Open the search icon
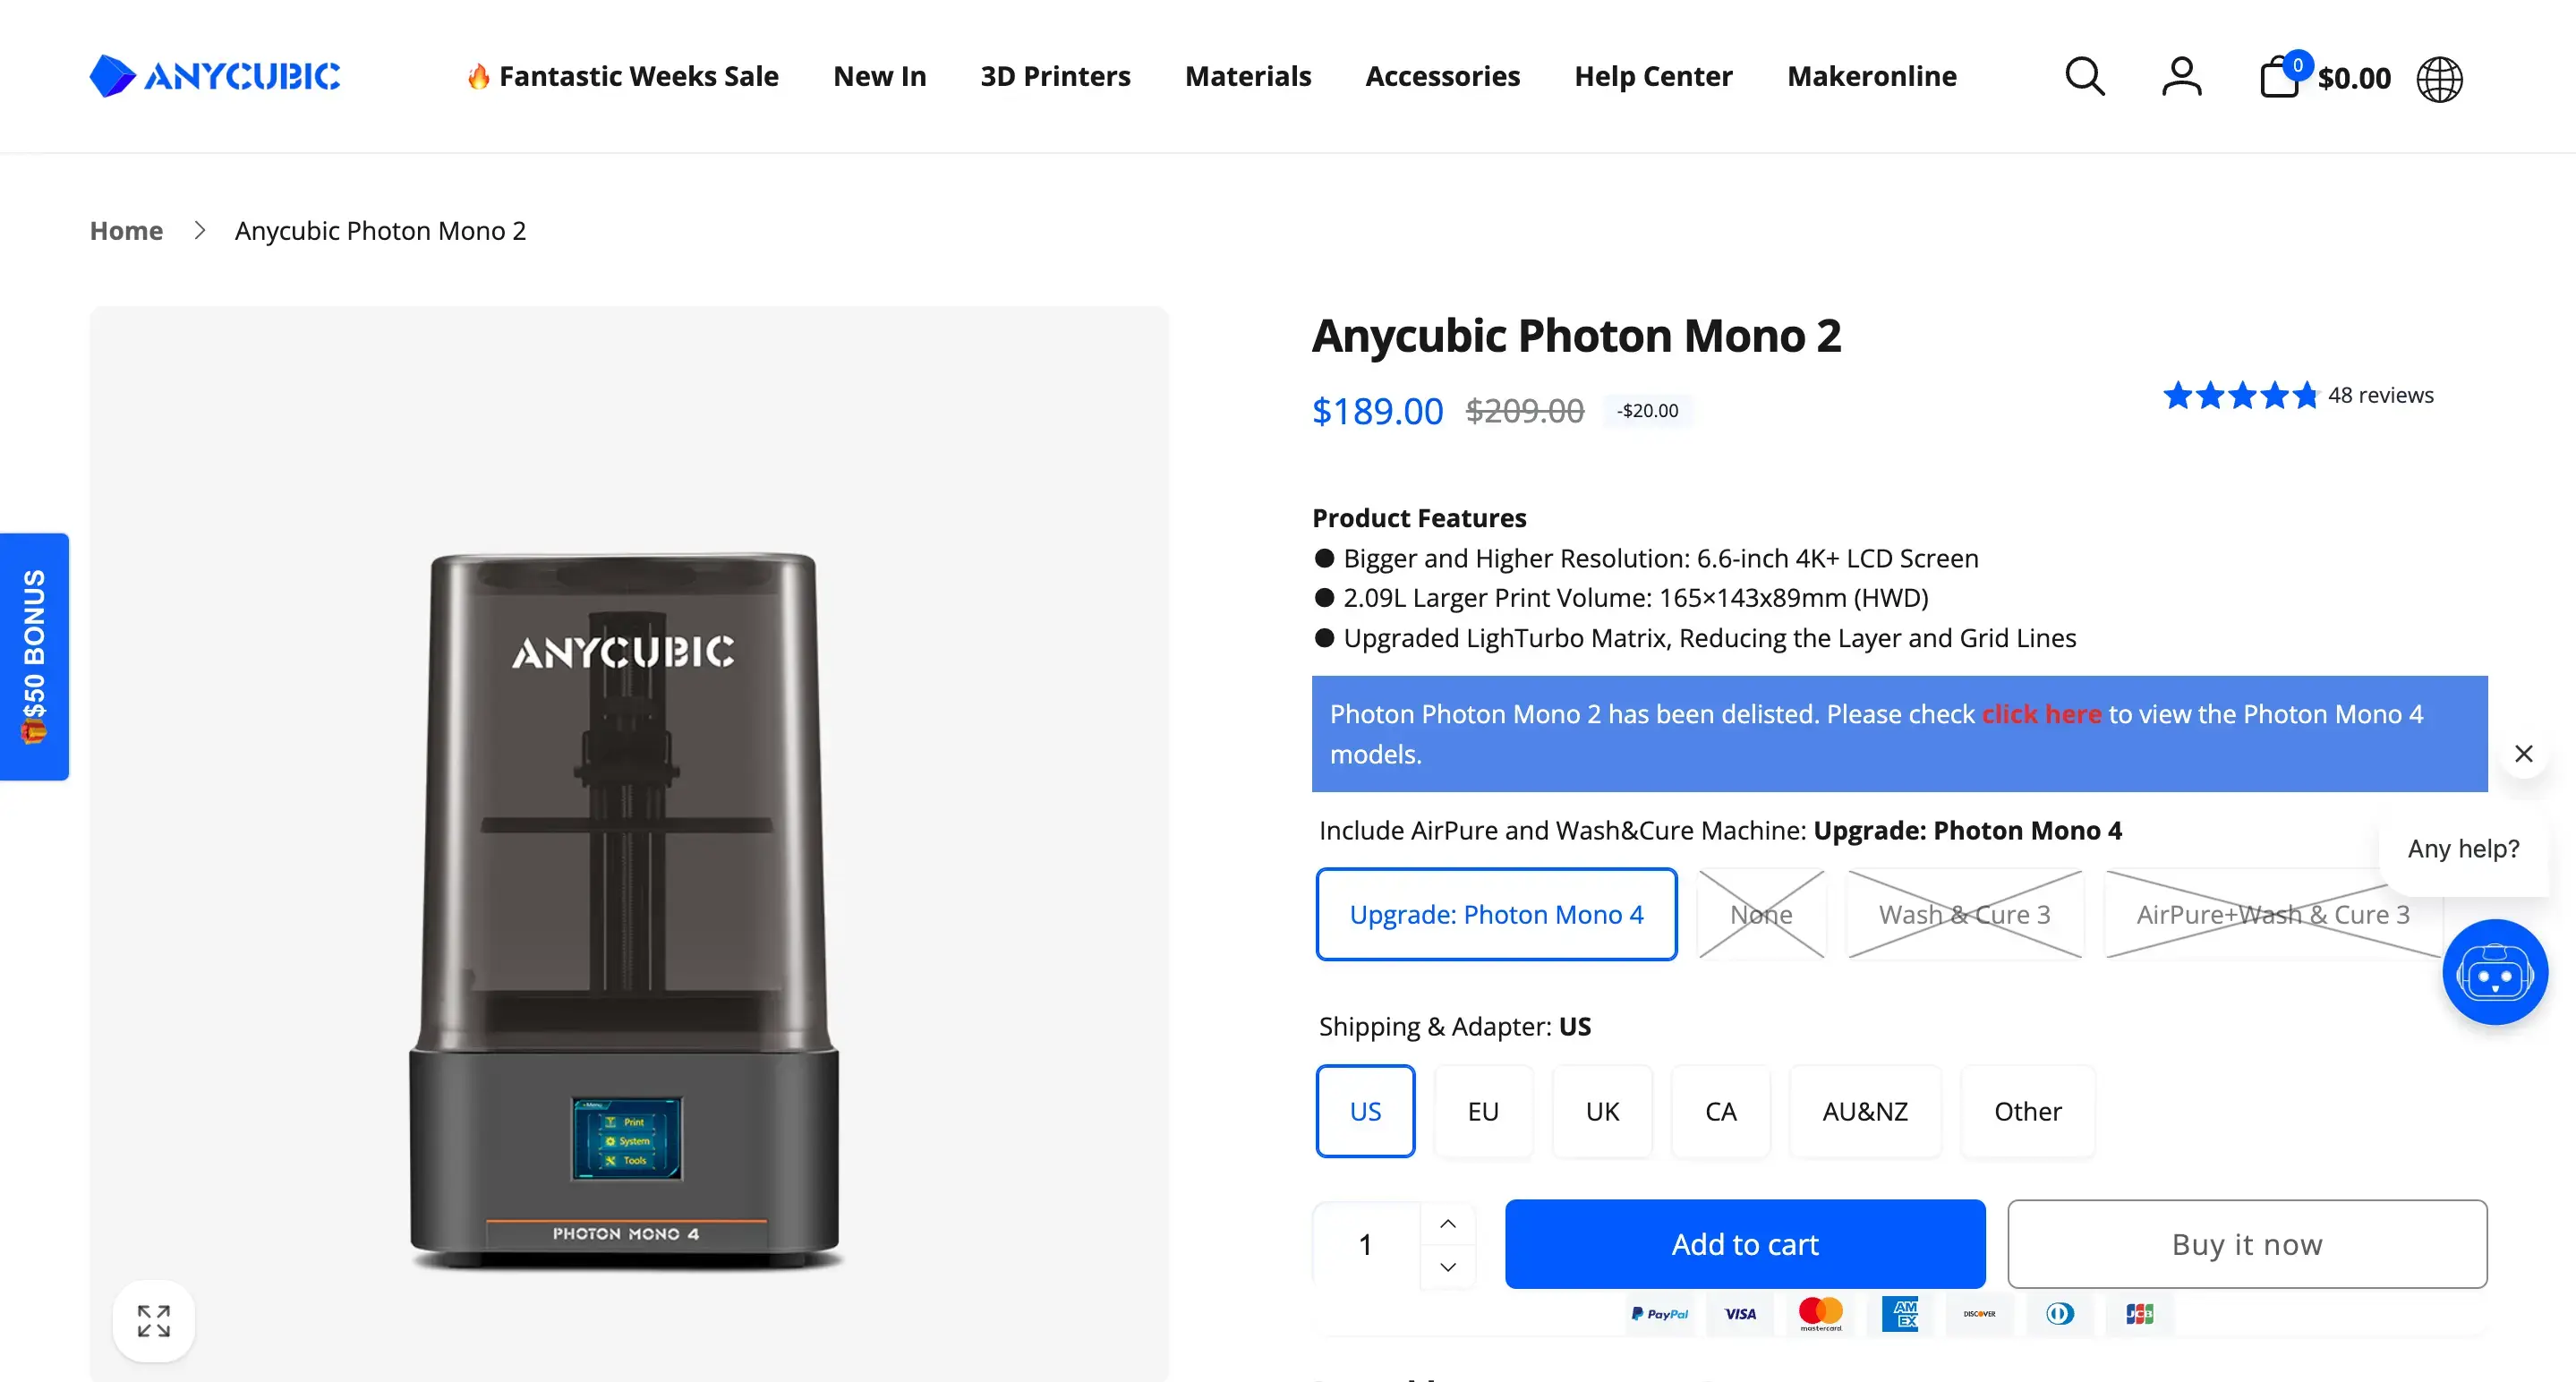 [x=2084, y=76]
